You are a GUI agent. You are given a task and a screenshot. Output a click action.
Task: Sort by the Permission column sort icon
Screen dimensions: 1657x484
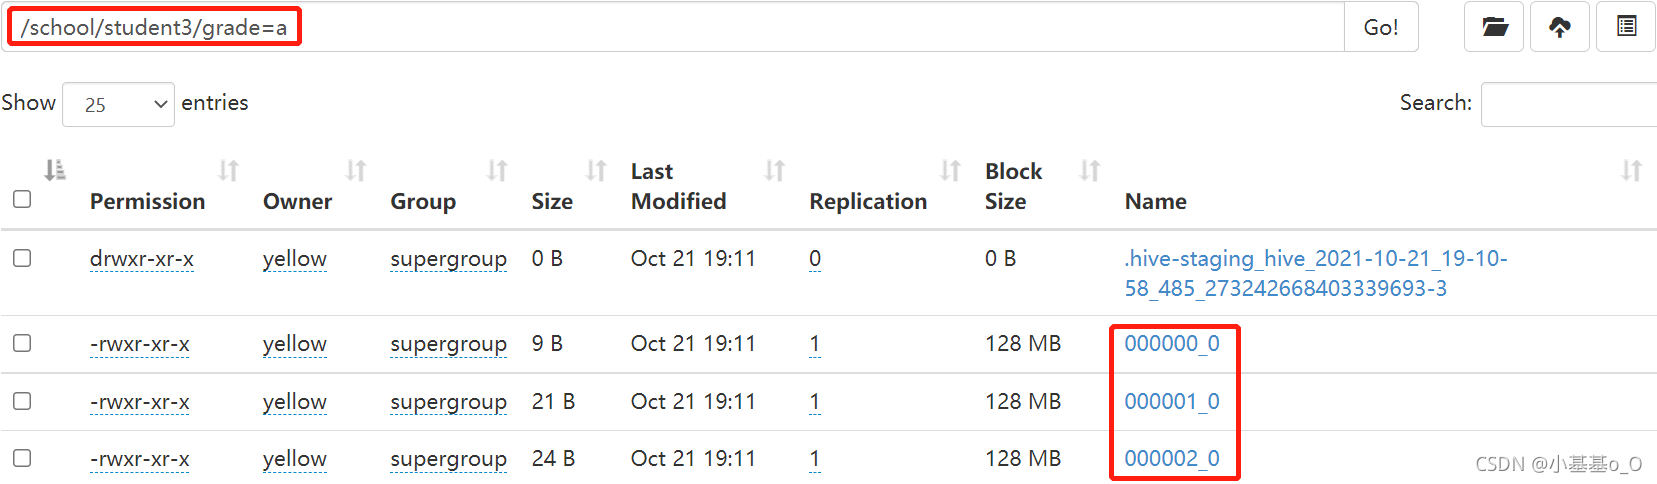[229, 171]
